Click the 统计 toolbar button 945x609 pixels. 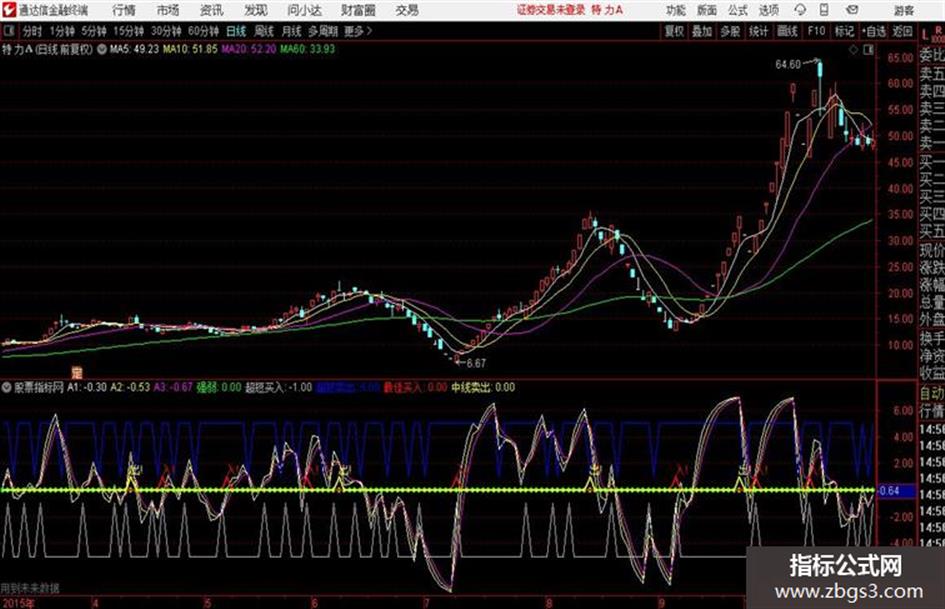tap(759, 31)
